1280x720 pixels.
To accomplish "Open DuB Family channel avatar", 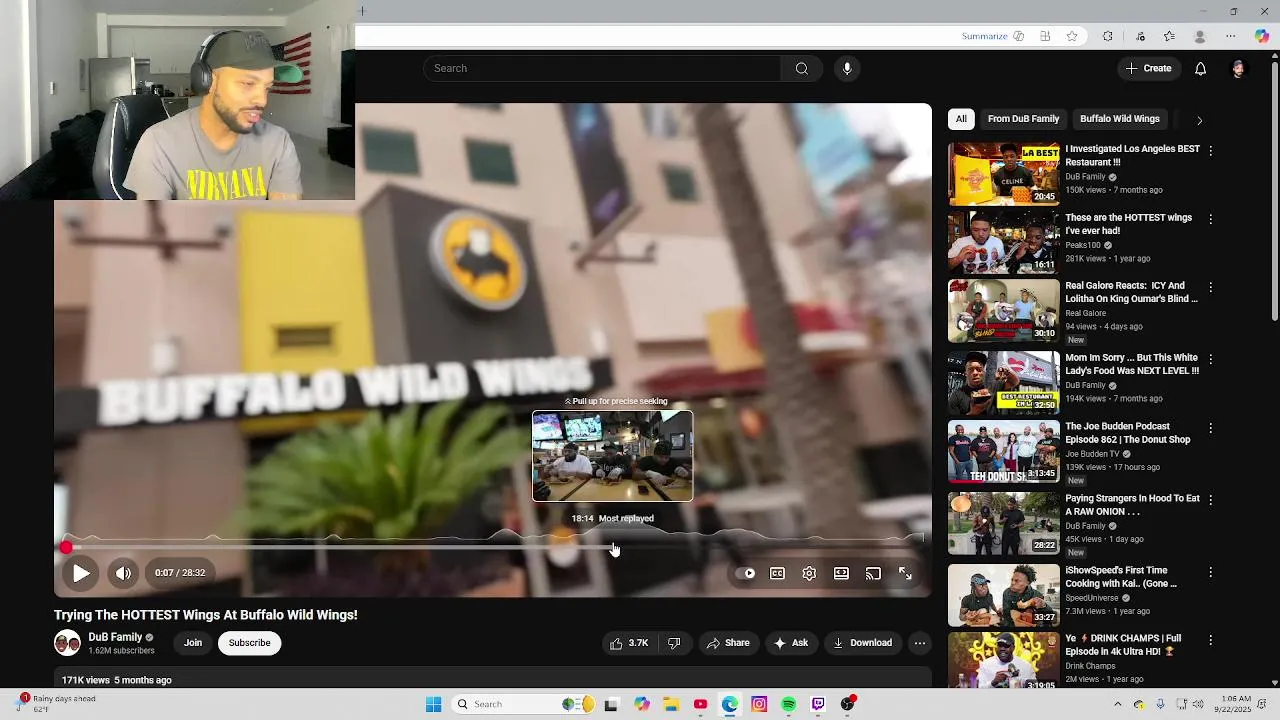I will (x=67, y=643).
